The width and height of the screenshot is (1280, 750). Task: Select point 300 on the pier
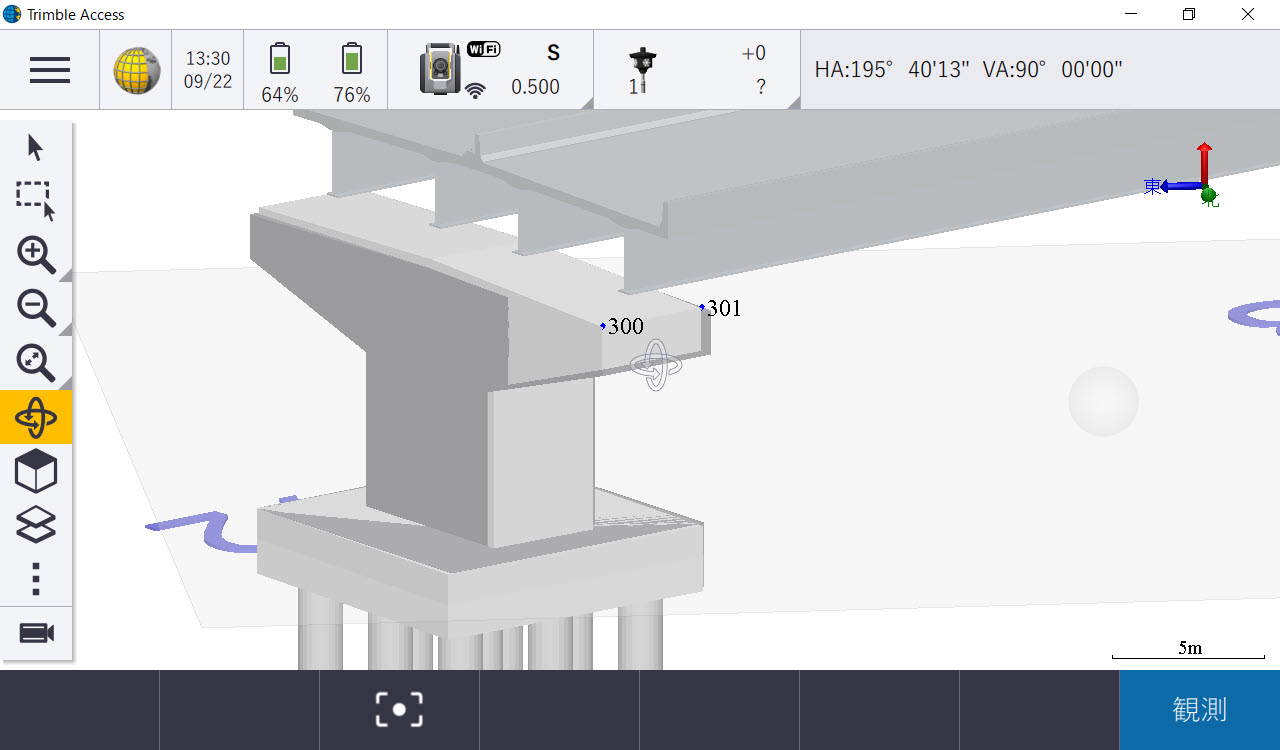(x=603, y=326)
